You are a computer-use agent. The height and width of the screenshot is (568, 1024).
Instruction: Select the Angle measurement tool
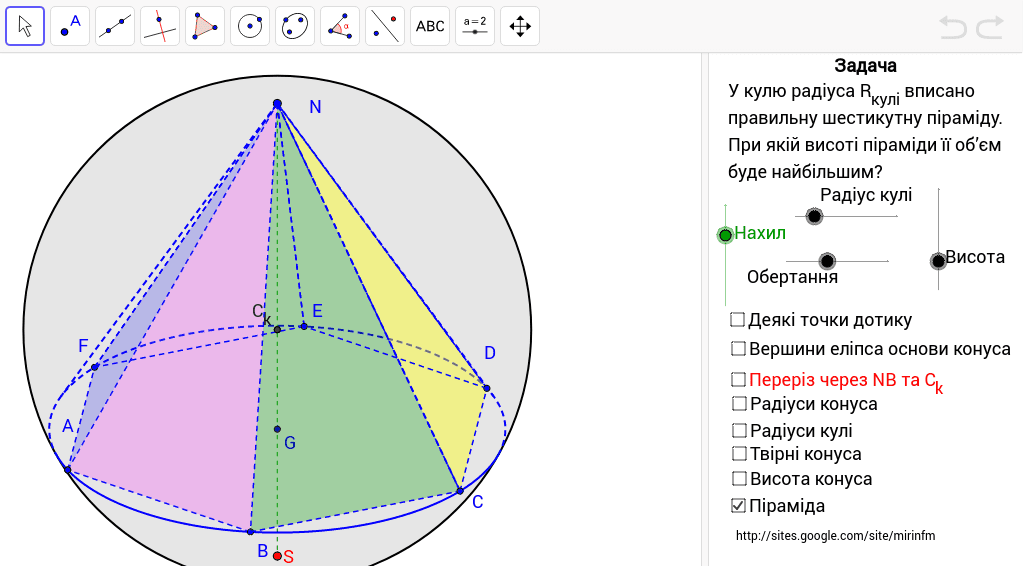[x=340, y=26]
